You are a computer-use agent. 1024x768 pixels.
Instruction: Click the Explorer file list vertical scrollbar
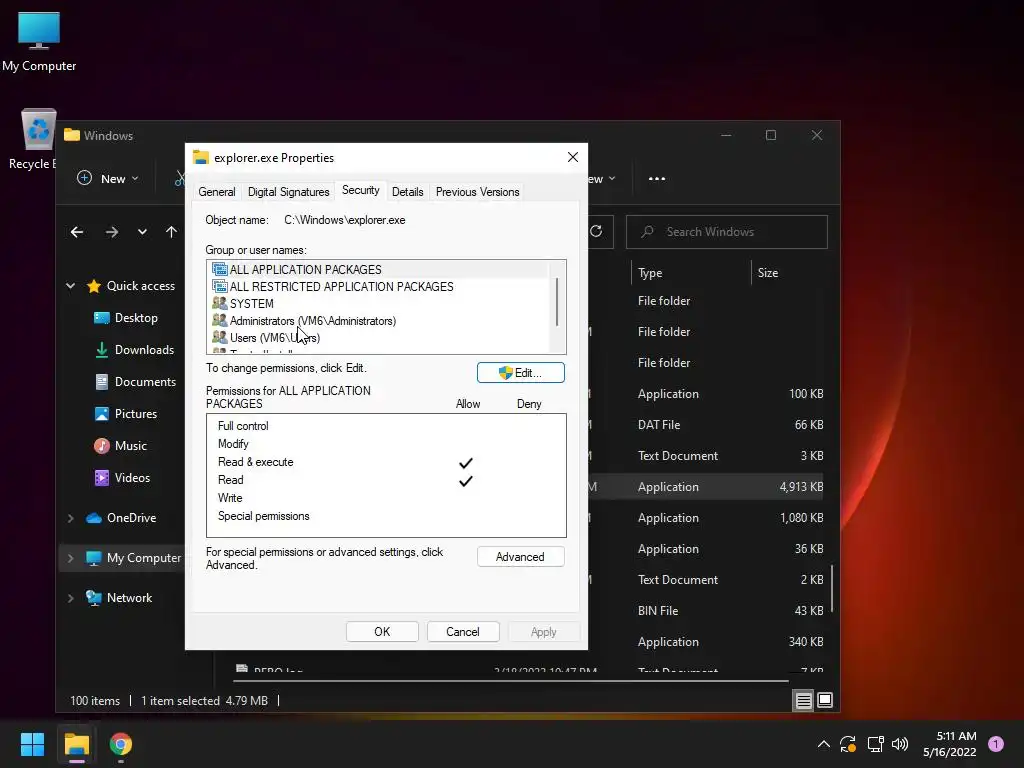(x=831, y=588)
